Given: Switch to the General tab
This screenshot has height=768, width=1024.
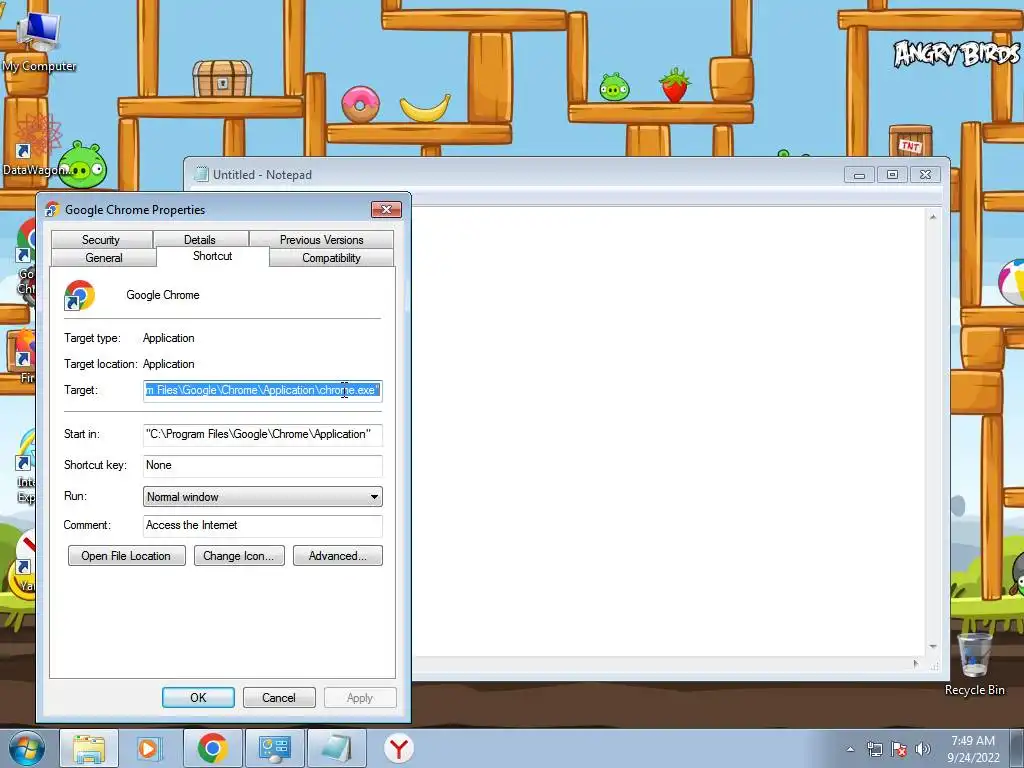Looking at the screenshot, I should [104, 258].
